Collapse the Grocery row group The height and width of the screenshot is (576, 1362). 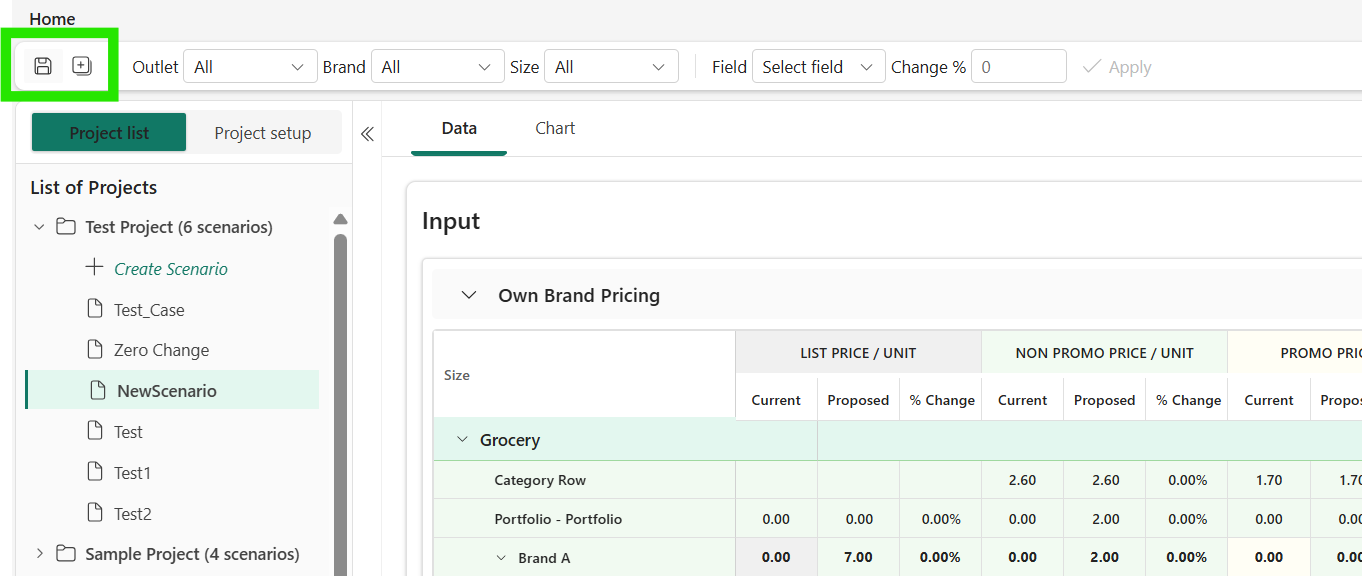pos(462,440)
